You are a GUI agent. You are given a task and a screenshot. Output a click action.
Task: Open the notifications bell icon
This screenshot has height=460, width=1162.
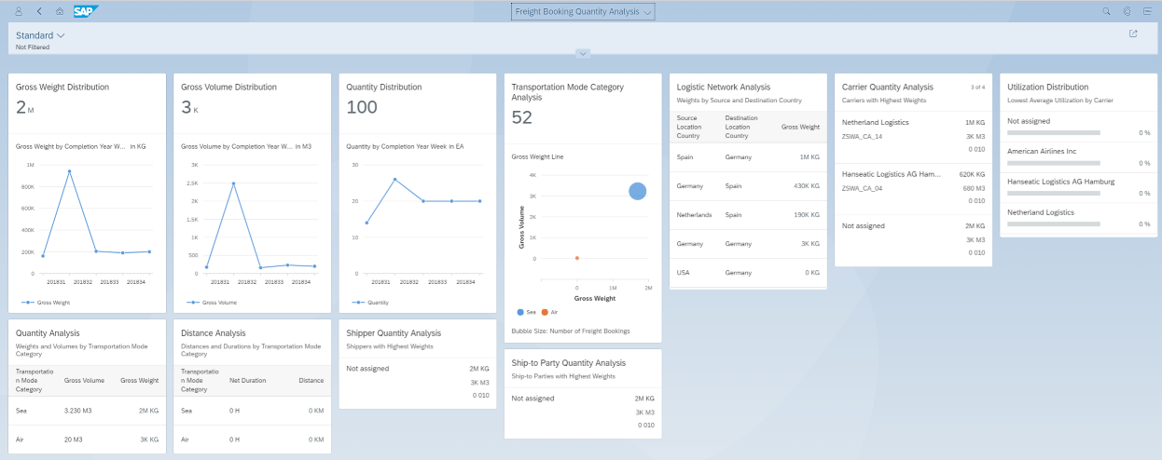[1127, 12]
